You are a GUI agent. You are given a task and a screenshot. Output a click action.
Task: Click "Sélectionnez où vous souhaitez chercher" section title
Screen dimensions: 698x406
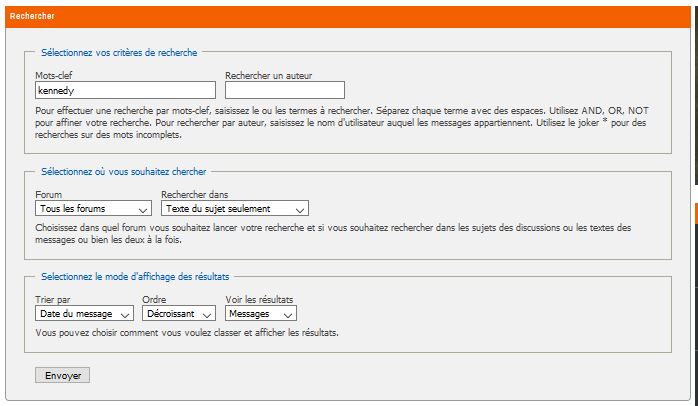(x=124, y=172)
